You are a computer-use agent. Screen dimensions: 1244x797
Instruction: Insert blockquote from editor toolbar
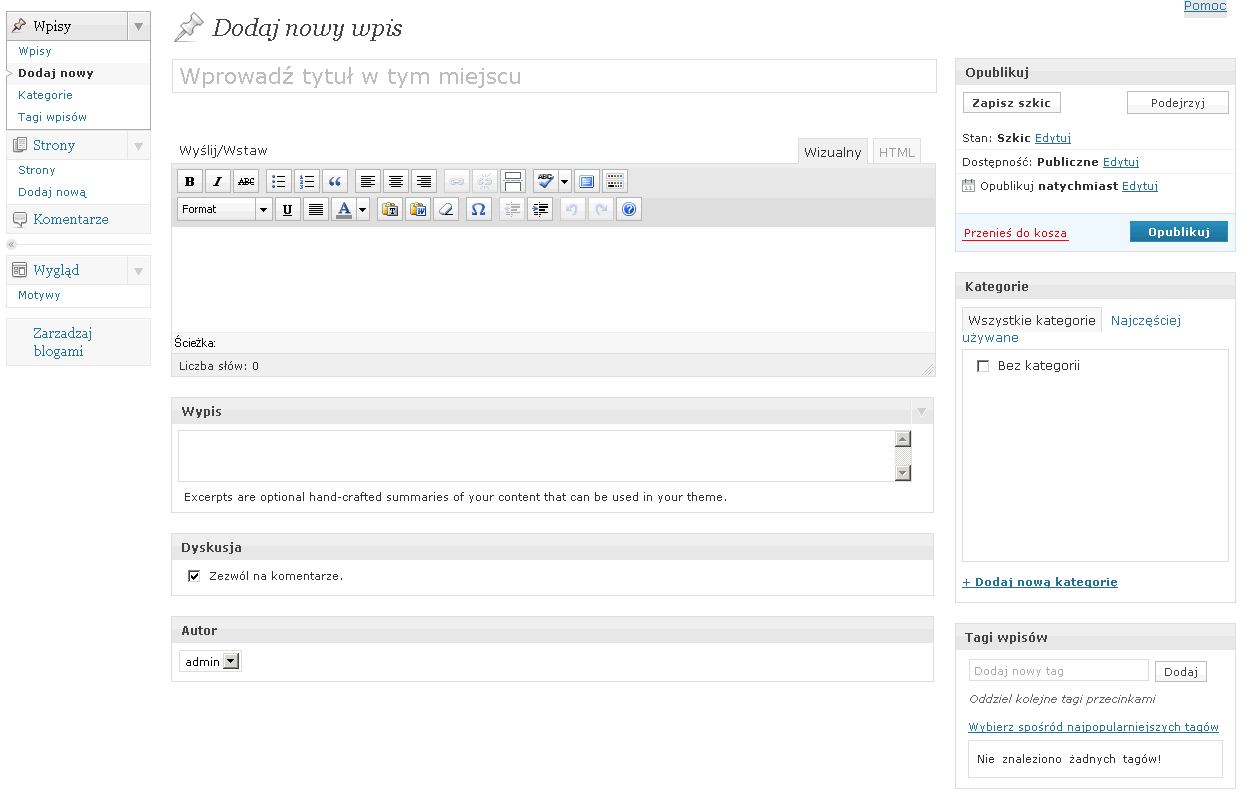coord(335,181)
